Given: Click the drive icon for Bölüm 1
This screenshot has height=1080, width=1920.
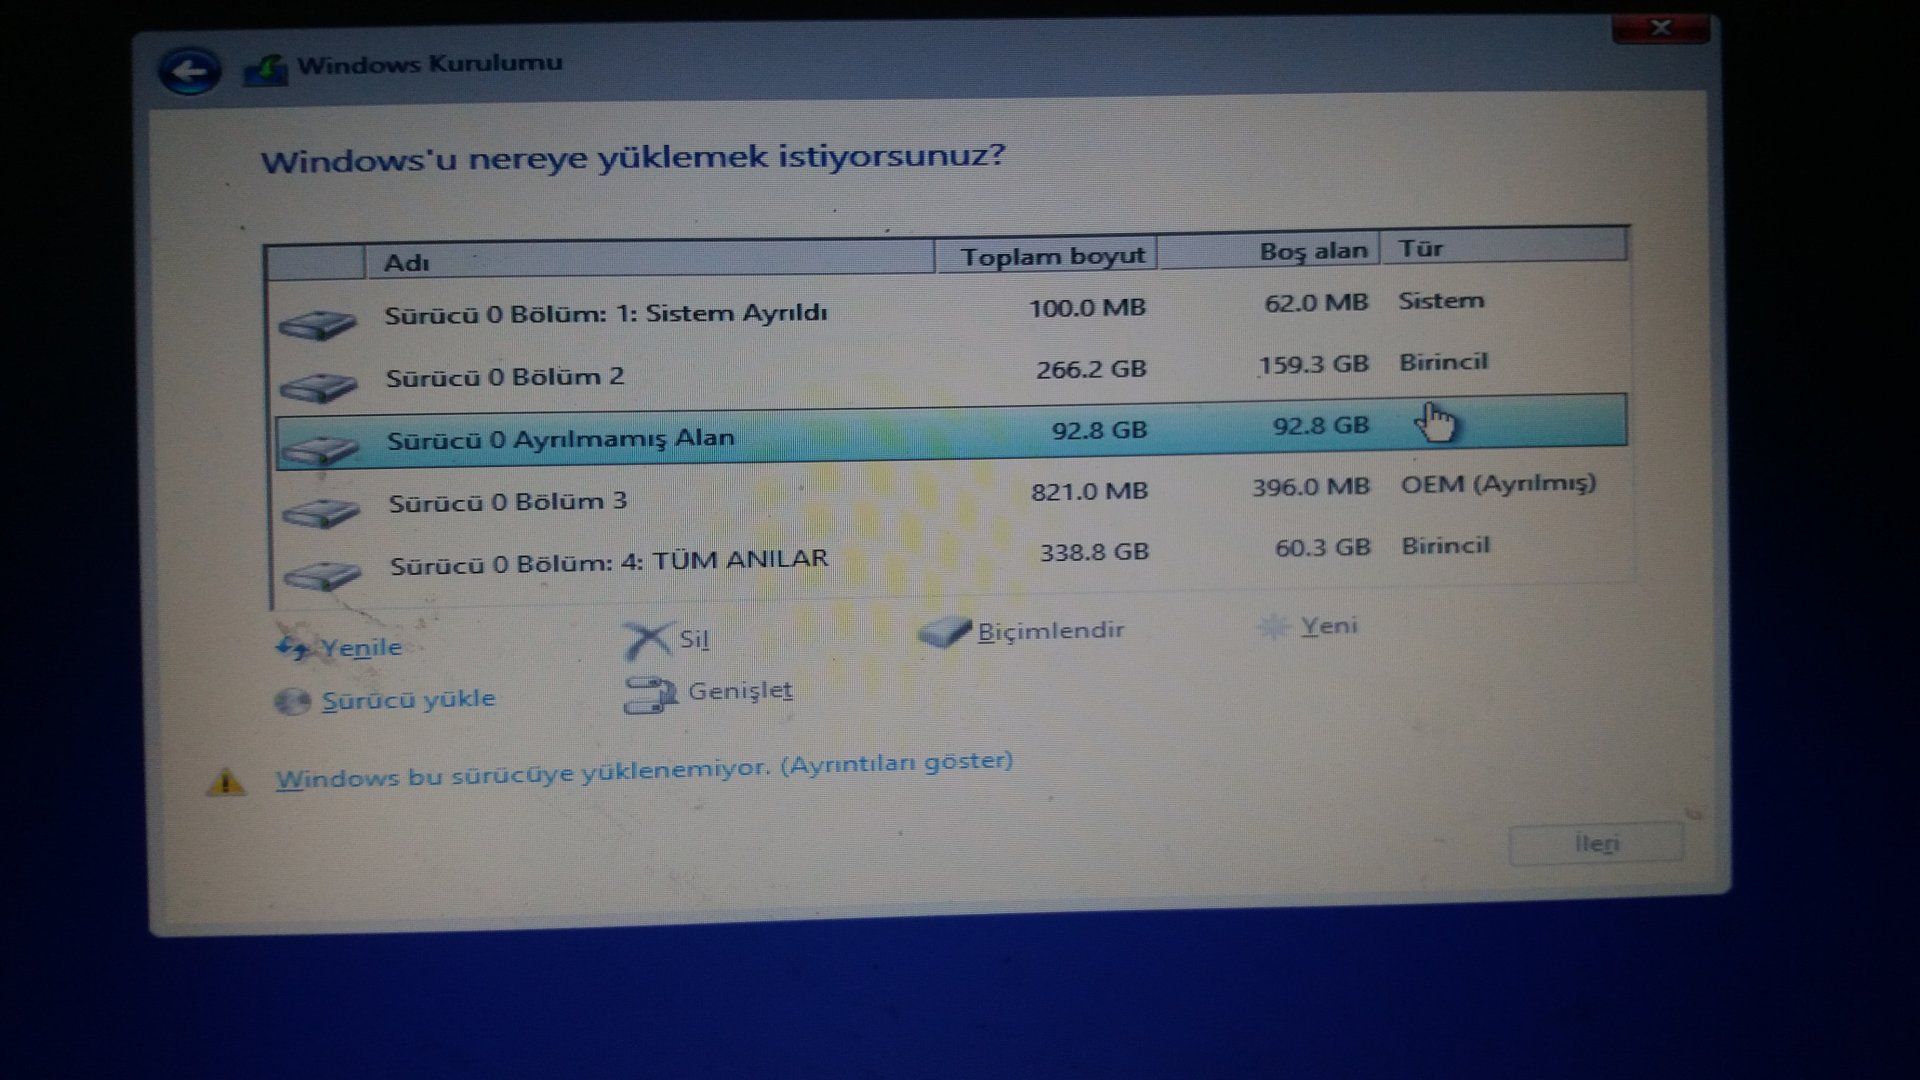Looking at the screenshot, I should [317, 324].
